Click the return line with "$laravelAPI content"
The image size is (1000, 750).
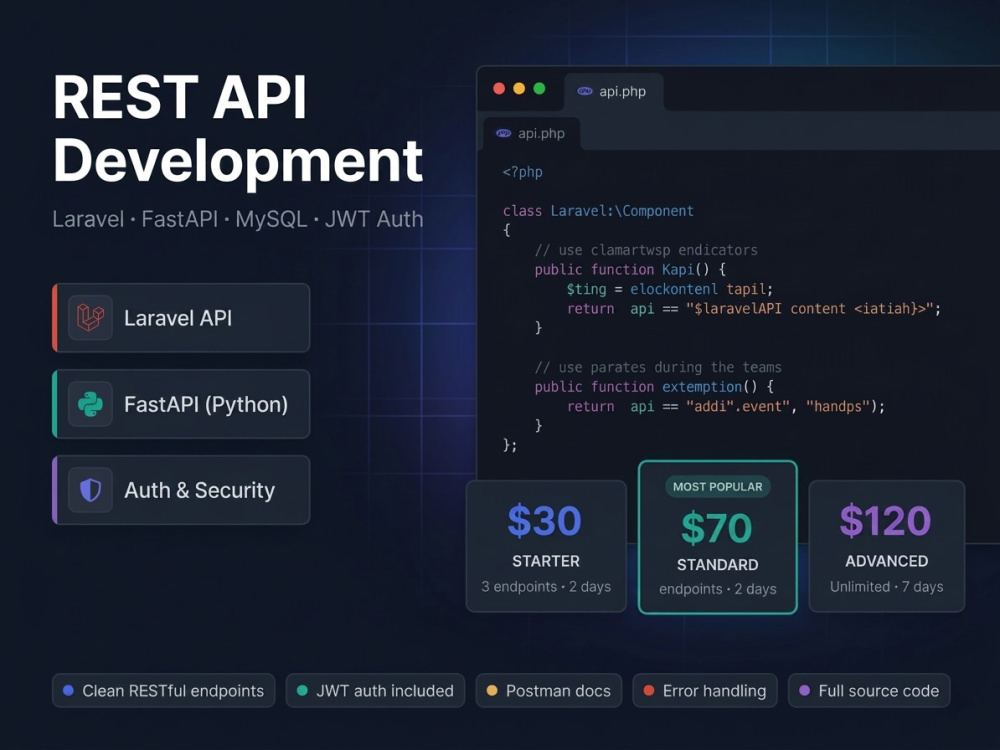pyautogui.click(x=754, y=309)
